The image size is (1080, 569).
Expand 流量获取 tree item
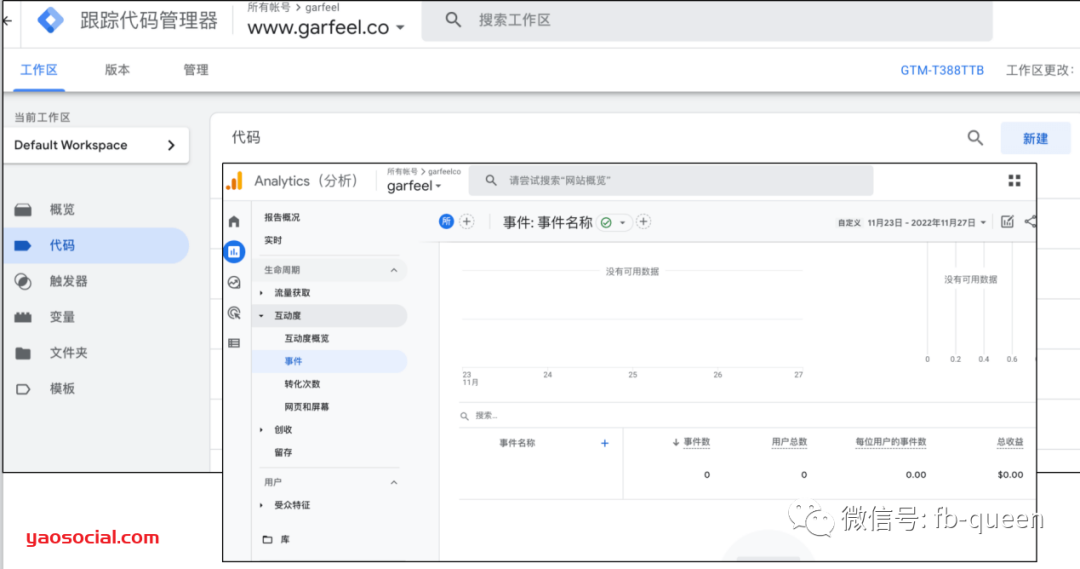point(262,293)
